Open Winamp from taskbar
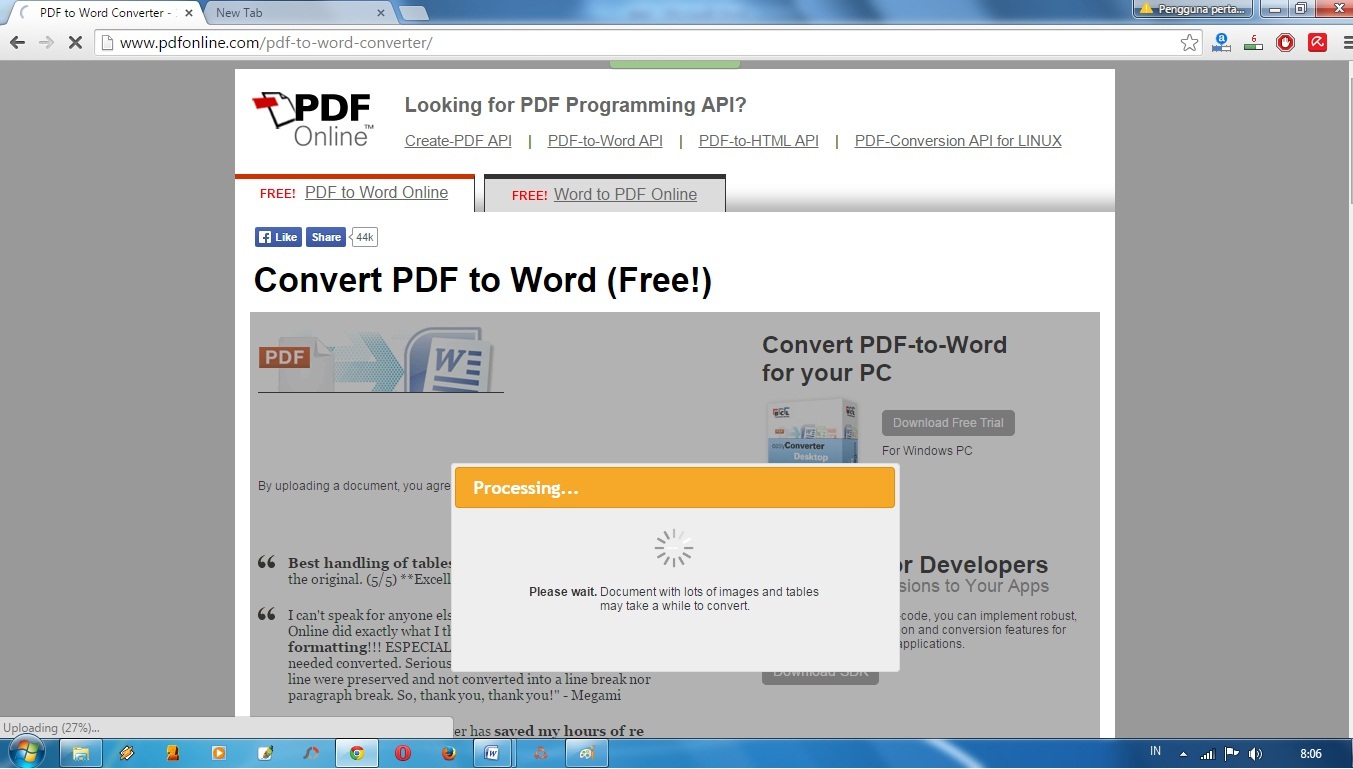This screenshot has width=1353, height=769. pos(127,753)
